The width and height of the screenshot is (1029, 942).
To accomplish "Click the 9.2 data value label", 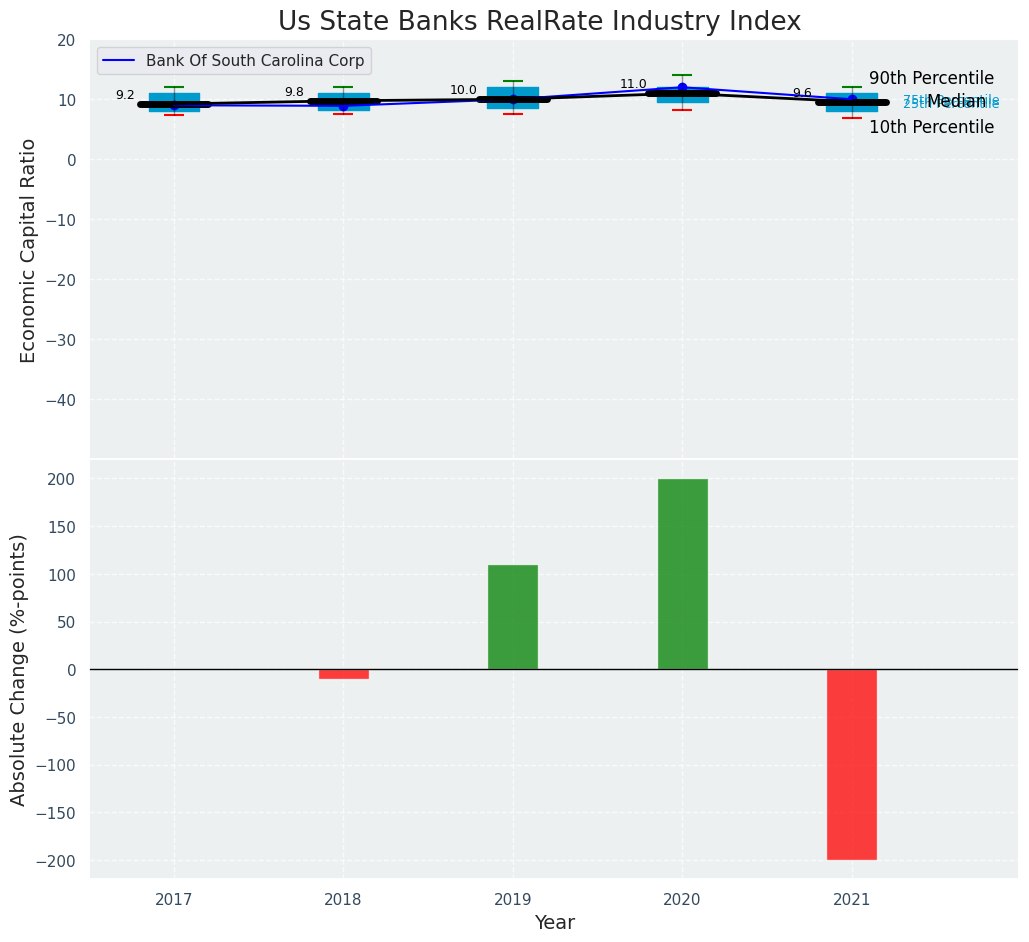I will click(x=125, y=95).
